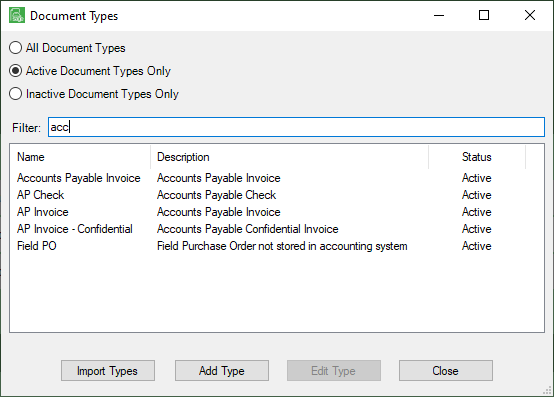Close the window with the X button

click(530, 16)
